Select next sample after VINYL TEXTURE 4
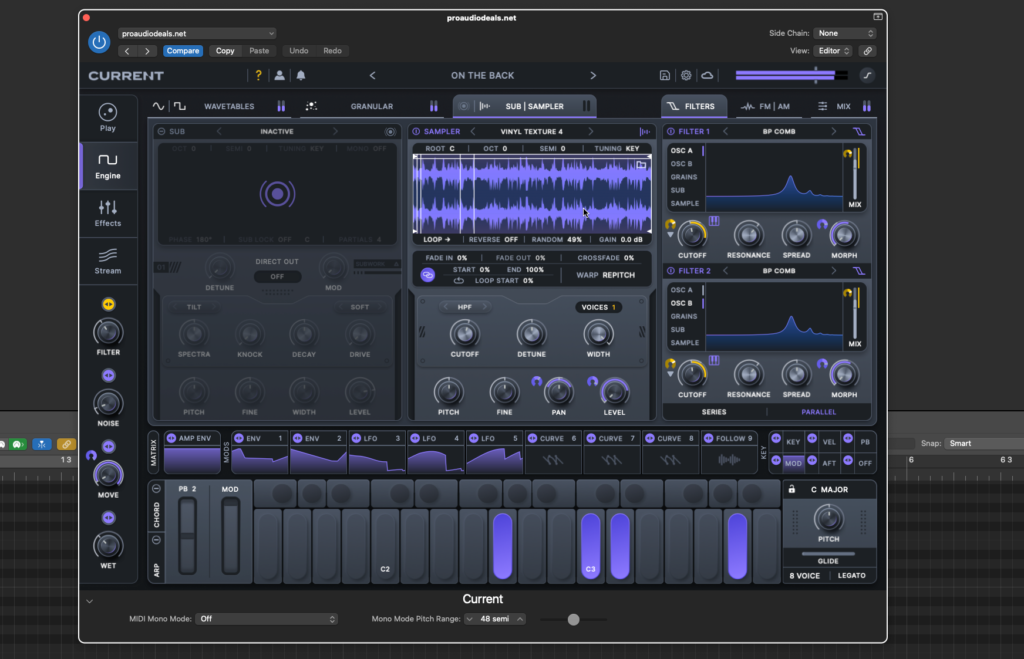Screen dimensions: 1024x659 coord(590,131)
